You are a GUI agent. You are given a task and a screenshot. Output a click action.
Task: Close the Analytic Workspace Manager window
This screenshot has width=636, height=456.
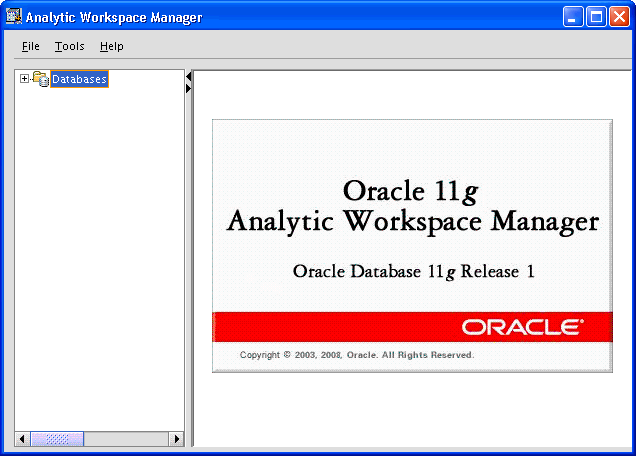(619, 17)
